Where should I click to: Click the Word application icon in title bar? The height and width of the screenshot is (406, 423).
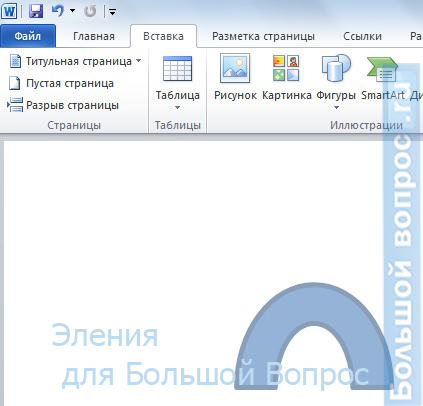tap(9, 11)
